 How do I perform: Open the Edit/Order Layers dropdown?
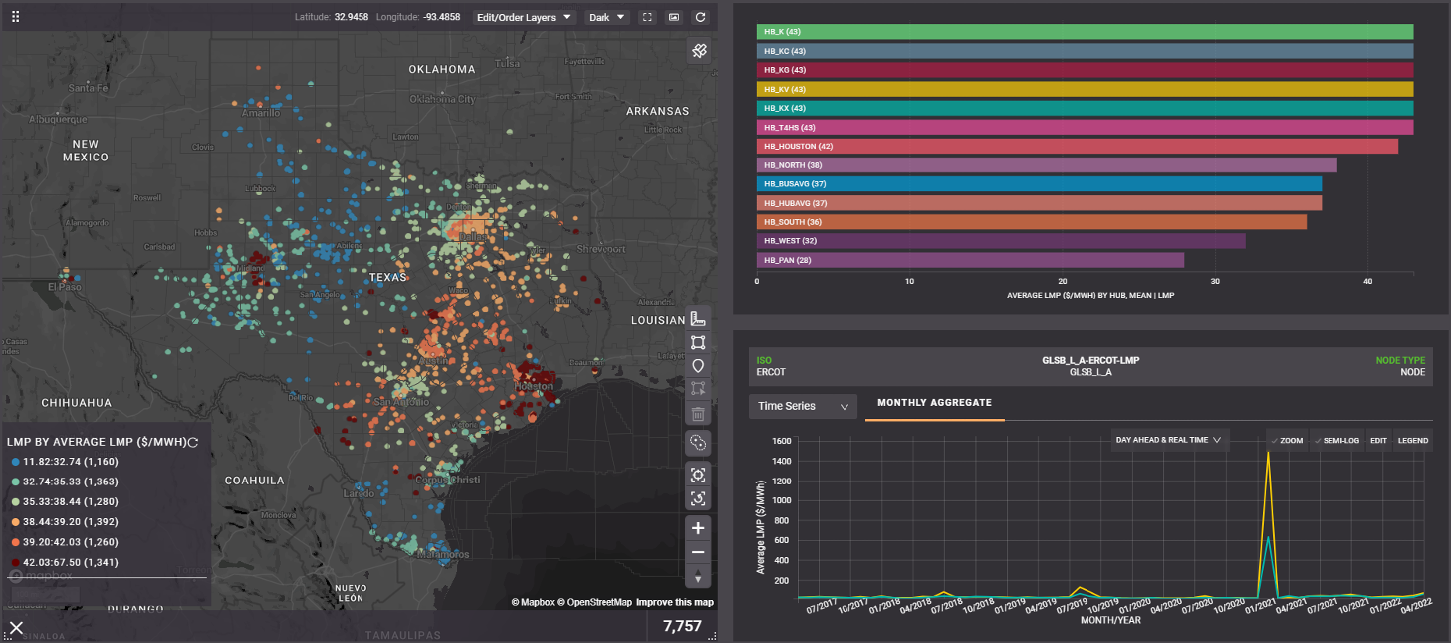point(525,17)
